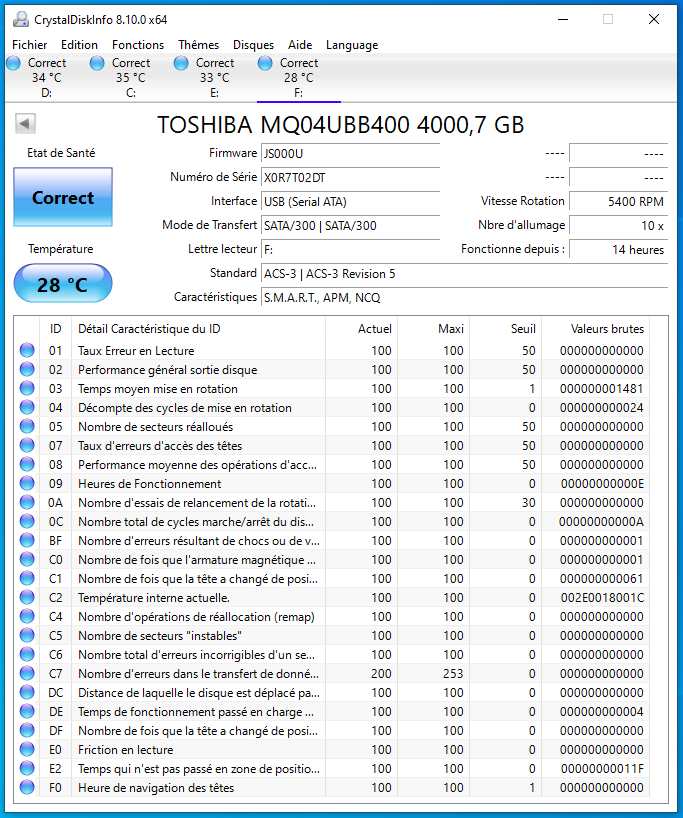This screenshot has width=683, height=818.
Task: Click status orb for attribute C4 row
Action: [x=27, y=616]
